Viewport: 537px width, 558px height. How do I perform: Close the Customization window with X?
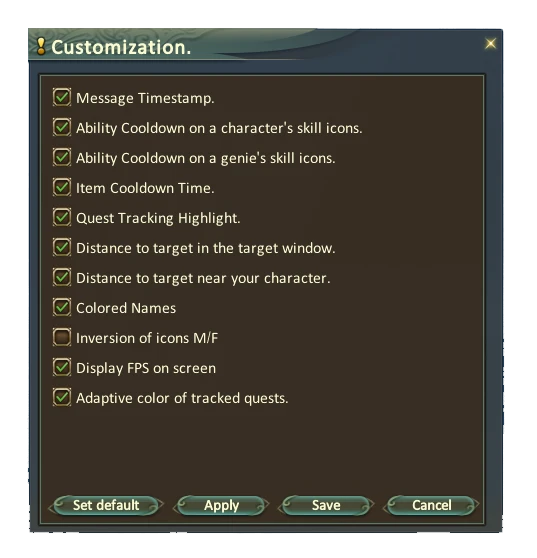(490, 44)
